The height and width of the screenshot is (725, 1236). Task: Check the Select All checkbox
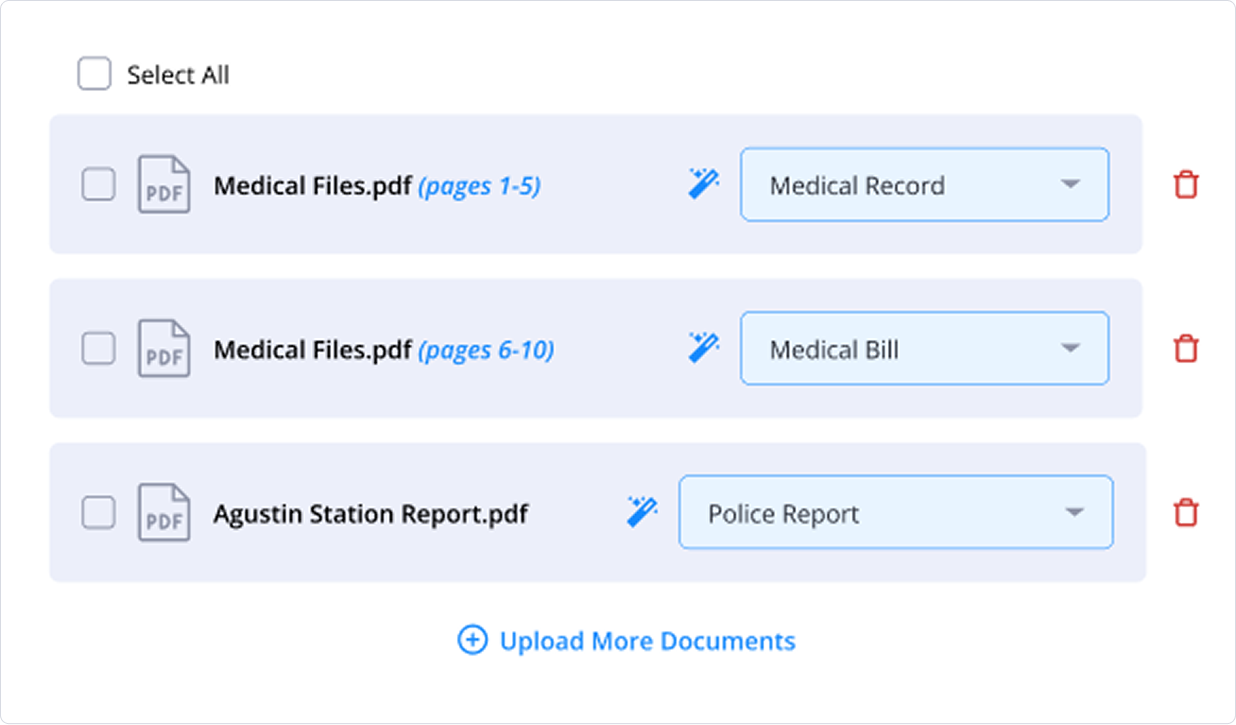pyautogui.click(x=94, y=74)
